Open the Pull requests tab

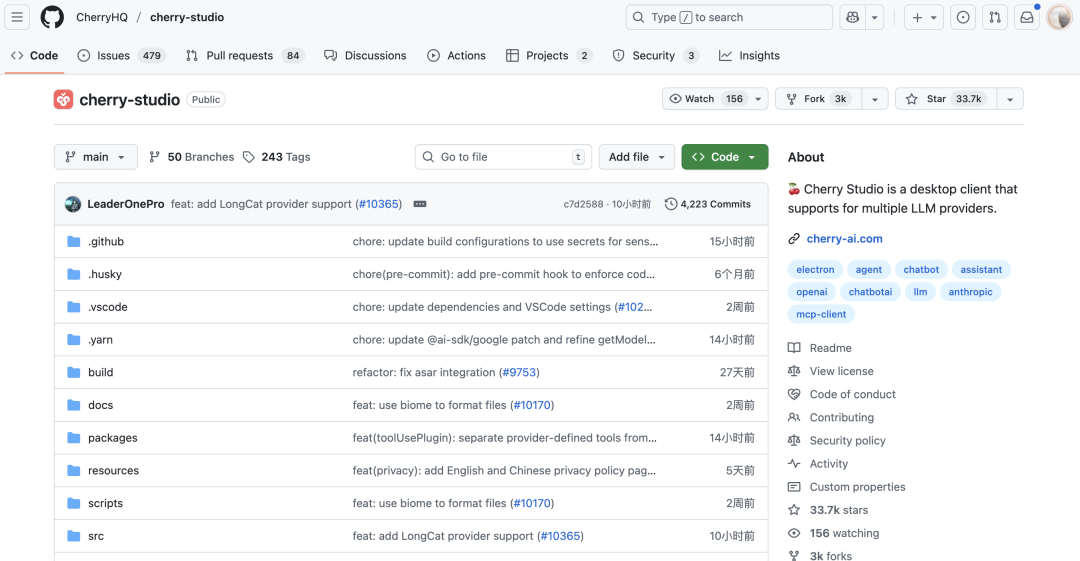coord(245,55)
